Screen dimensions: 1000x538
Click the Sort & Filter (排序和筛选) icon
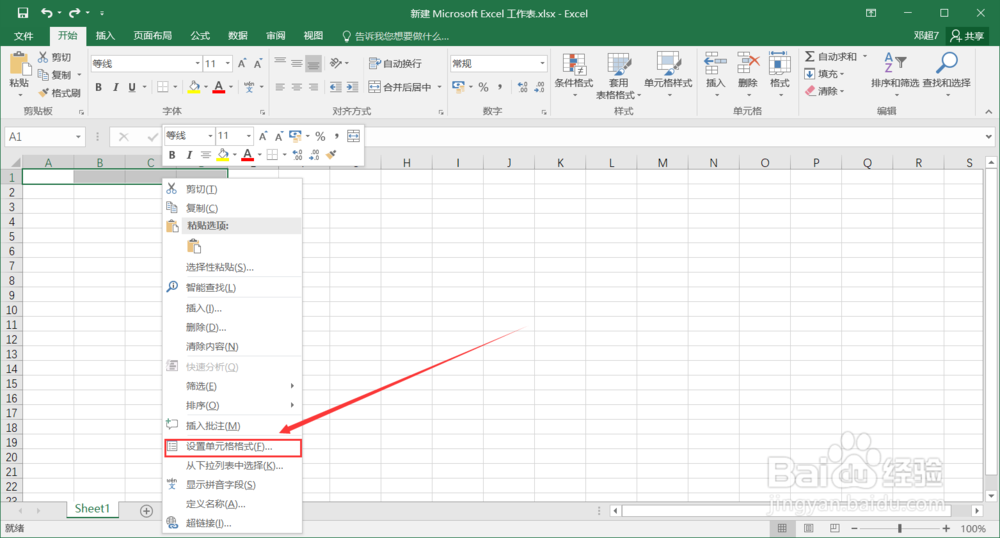click(895, 63)
